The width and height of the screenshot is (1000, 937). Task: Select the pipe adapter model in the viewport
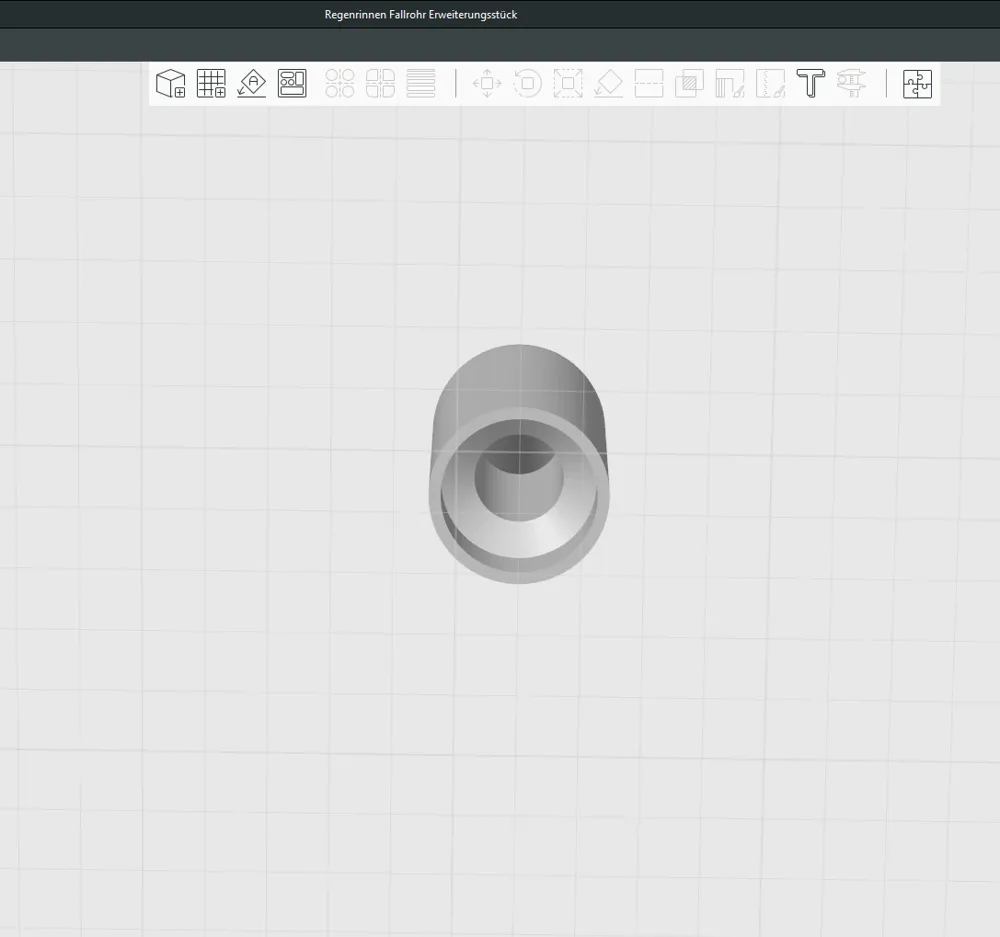tap(519, 460)
